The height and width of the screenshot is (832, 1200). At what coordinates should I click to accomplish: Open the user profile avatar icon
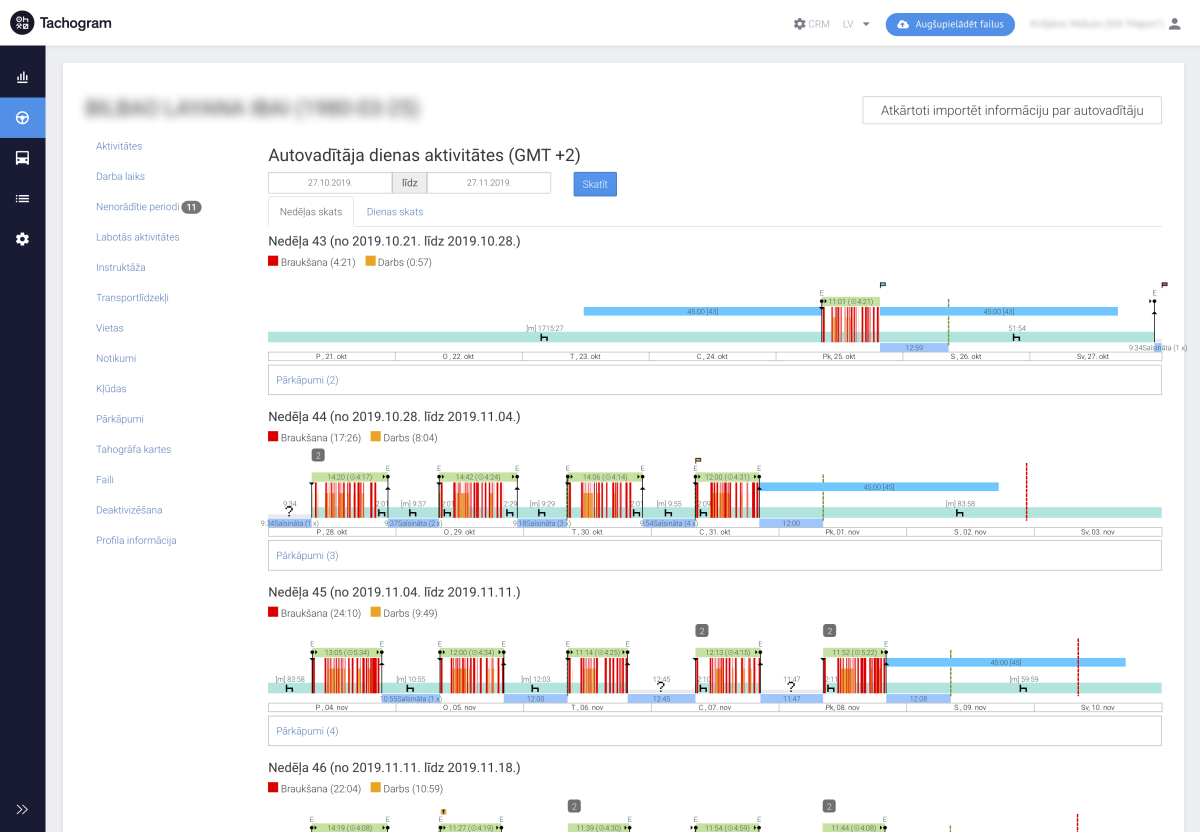[x=1175, y=24]
